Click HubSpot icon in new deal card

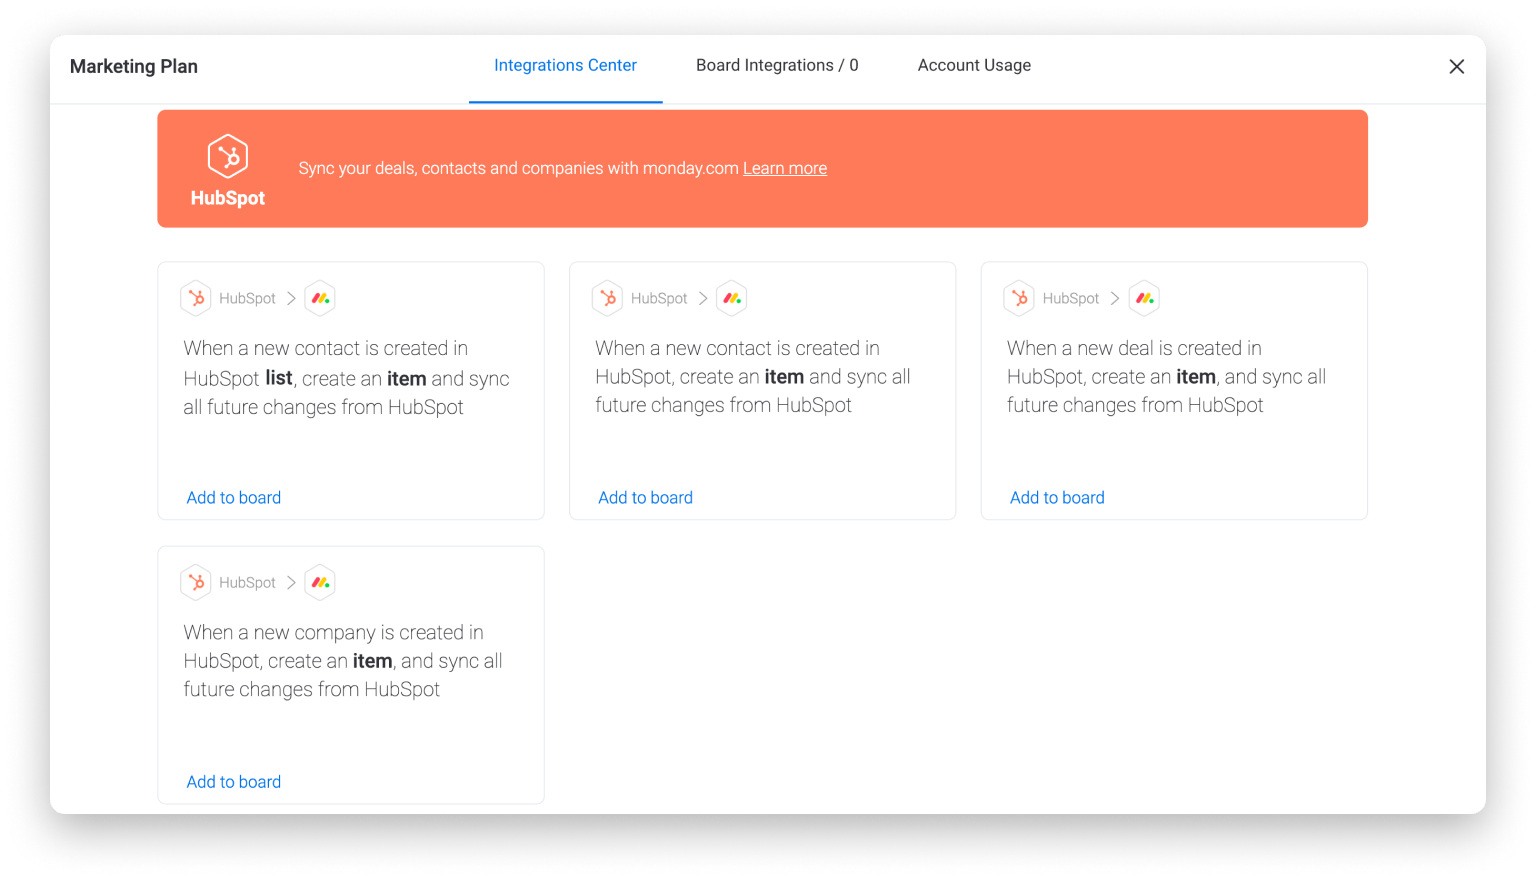pyautogui.click(x=1019, y=298)
